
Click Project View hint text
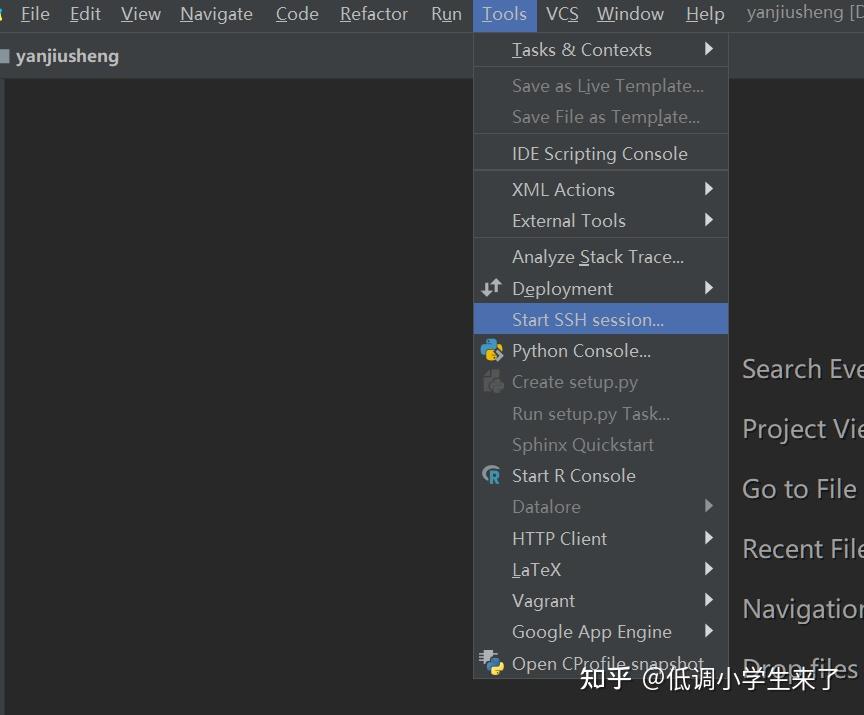803,429
